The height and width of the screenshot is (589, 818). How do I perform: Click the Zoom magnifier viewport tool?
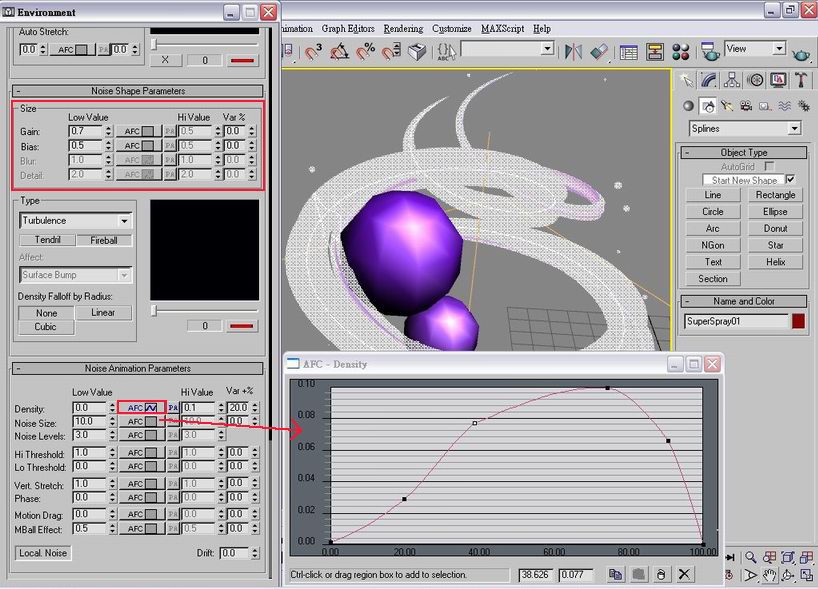(x=750, y=557)
